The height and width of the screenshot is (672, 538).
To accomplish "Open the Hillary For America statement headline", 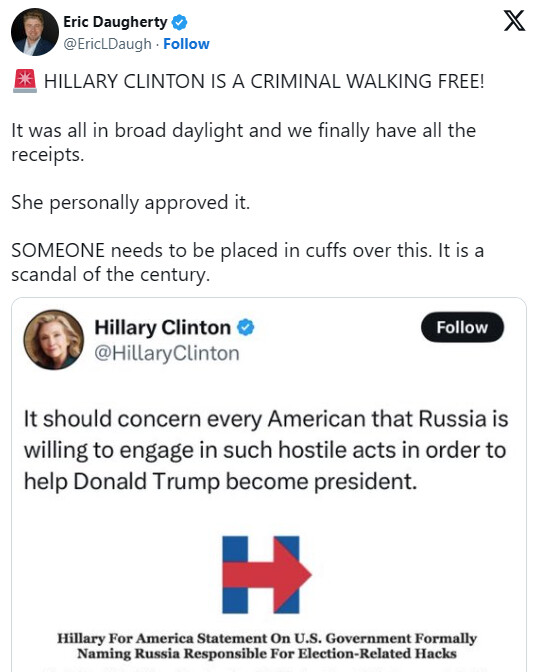I will (267, 646).
